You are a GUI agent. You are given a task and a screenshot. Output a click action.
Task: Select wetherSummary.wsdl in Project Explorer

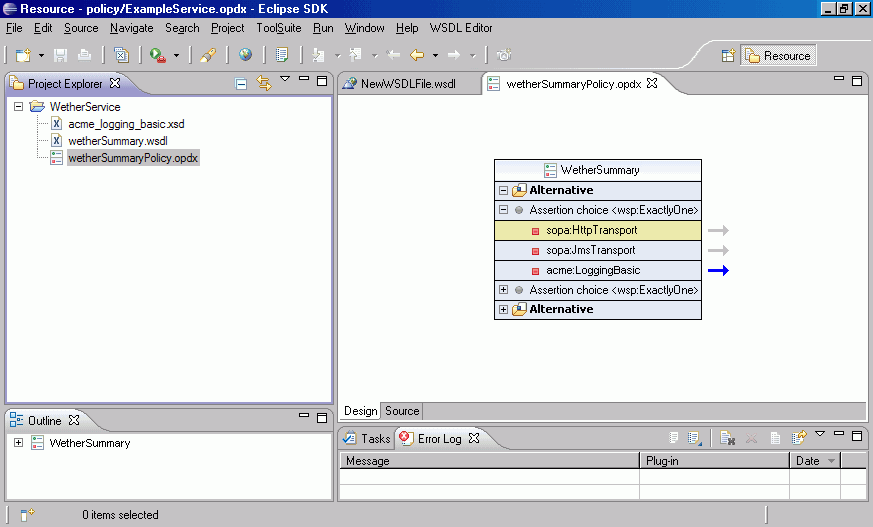(x=117, y=141)
